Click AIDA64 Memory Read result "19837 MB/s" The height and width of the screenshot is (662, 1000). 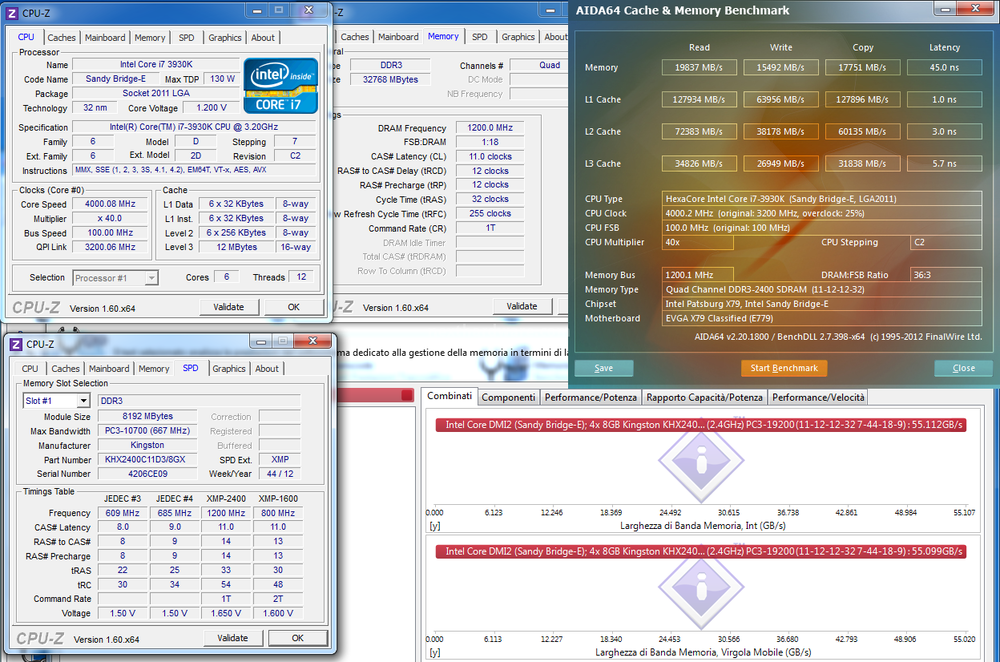(x=699, y=68)
